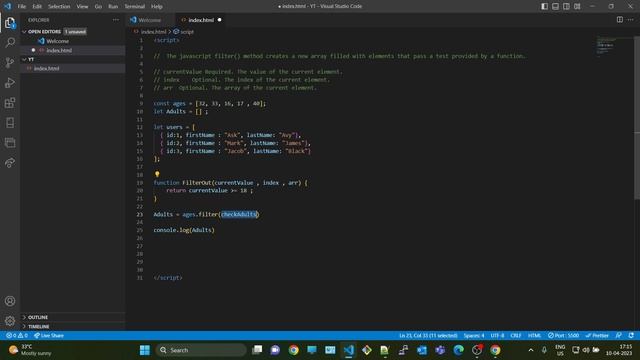The width and height of the screenshot is (640, 360).
Task: Select the index.html editor tab
Action: tap(201, 20)
